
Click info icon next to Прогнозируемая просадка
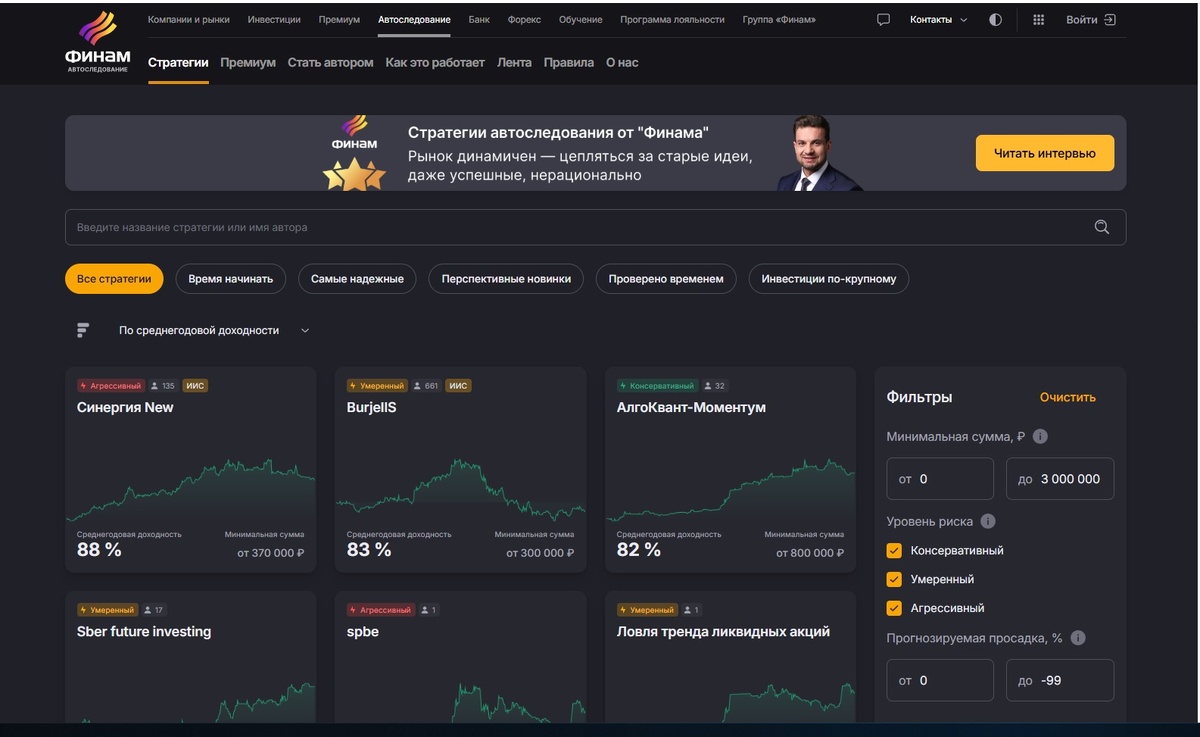(1078, 638)
